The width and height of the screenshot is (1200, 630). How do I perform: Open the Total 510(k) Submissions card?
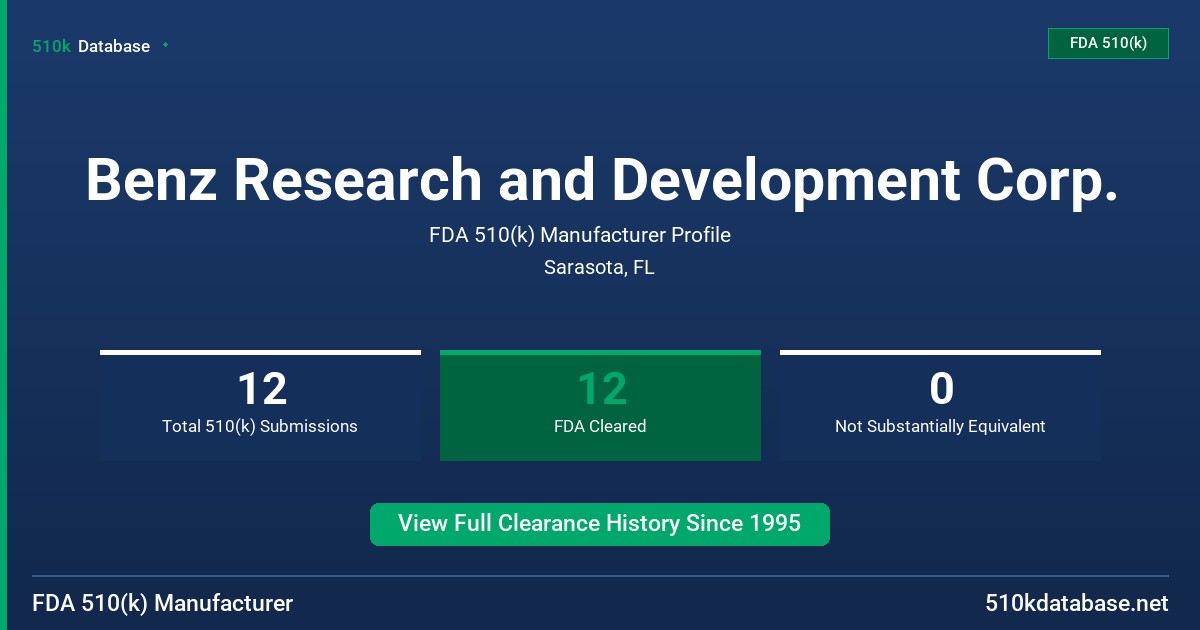[260, 405]
